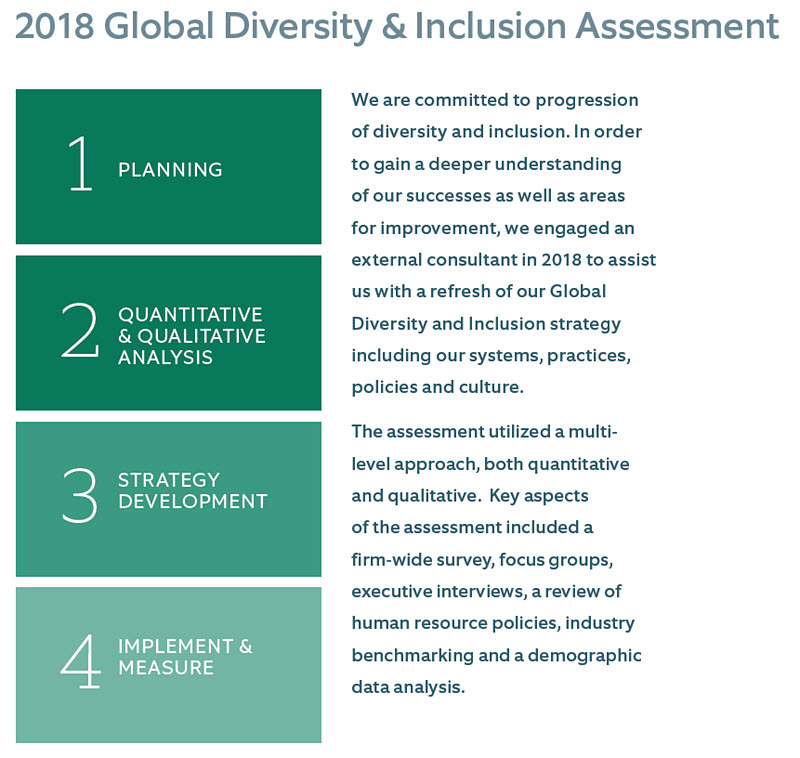Image resolution: width=800 pixels, height=758 pixels.
Task: Select the '1 Planning' step box
Action: pyautogui.click(x=168, y=166)
